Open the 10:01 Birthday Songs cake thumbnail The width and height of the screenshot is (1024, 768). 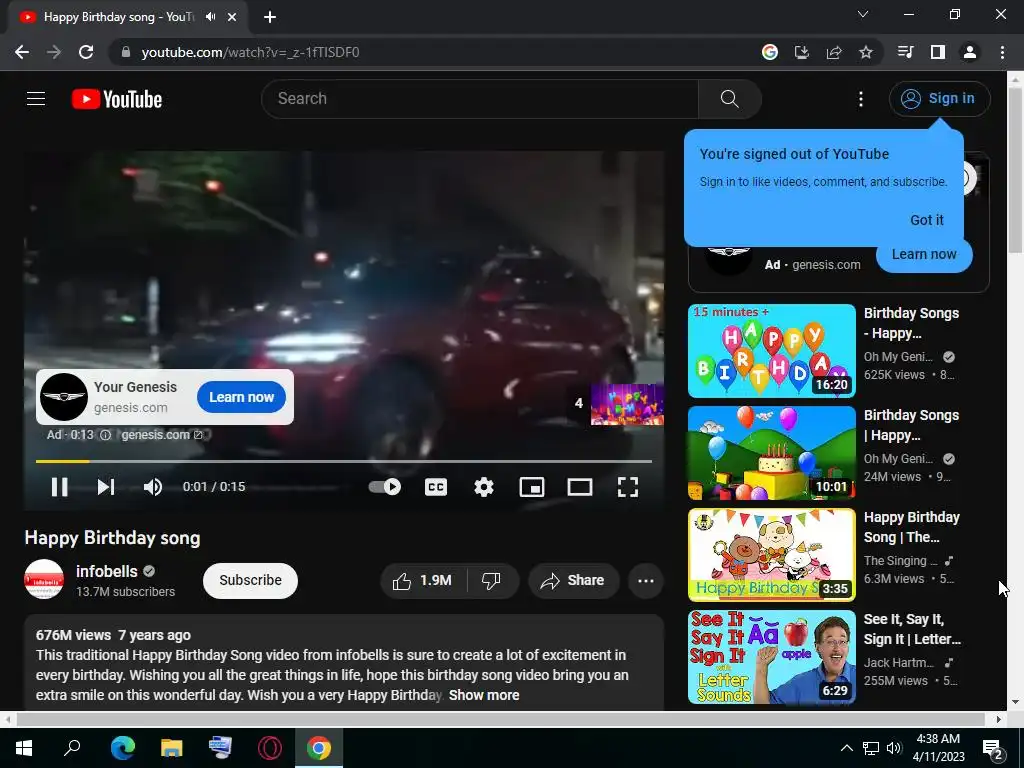pos(771,453)
